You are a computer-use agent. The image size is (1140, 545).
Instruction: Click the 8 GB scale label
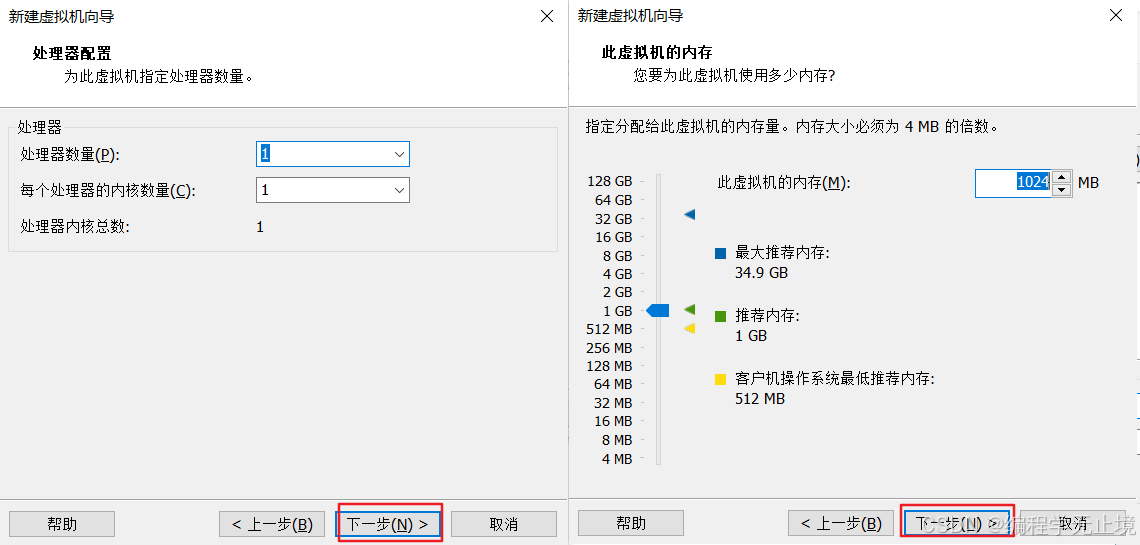point(617,256)
